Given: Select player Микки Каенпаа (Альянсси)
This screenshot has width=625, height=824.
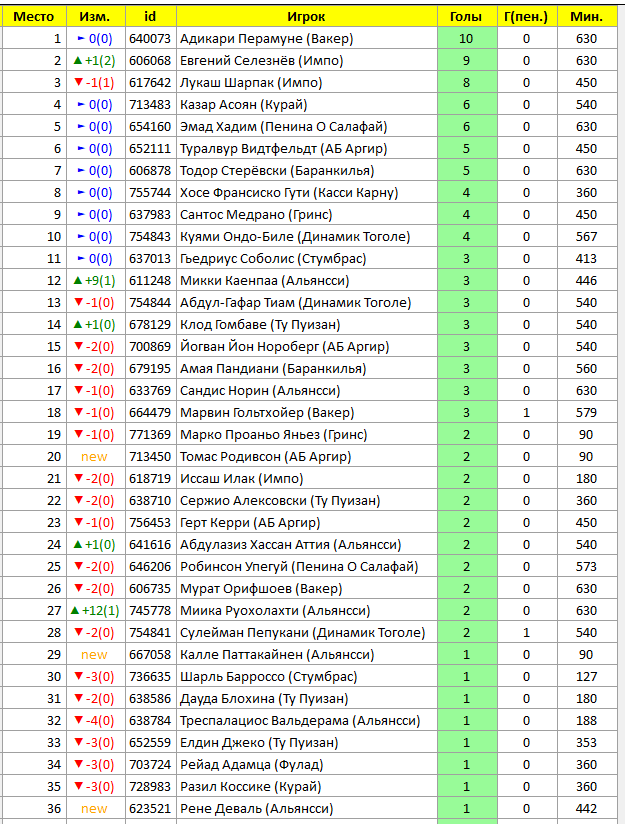Looking at the screenshot, I should coord(264,281).
